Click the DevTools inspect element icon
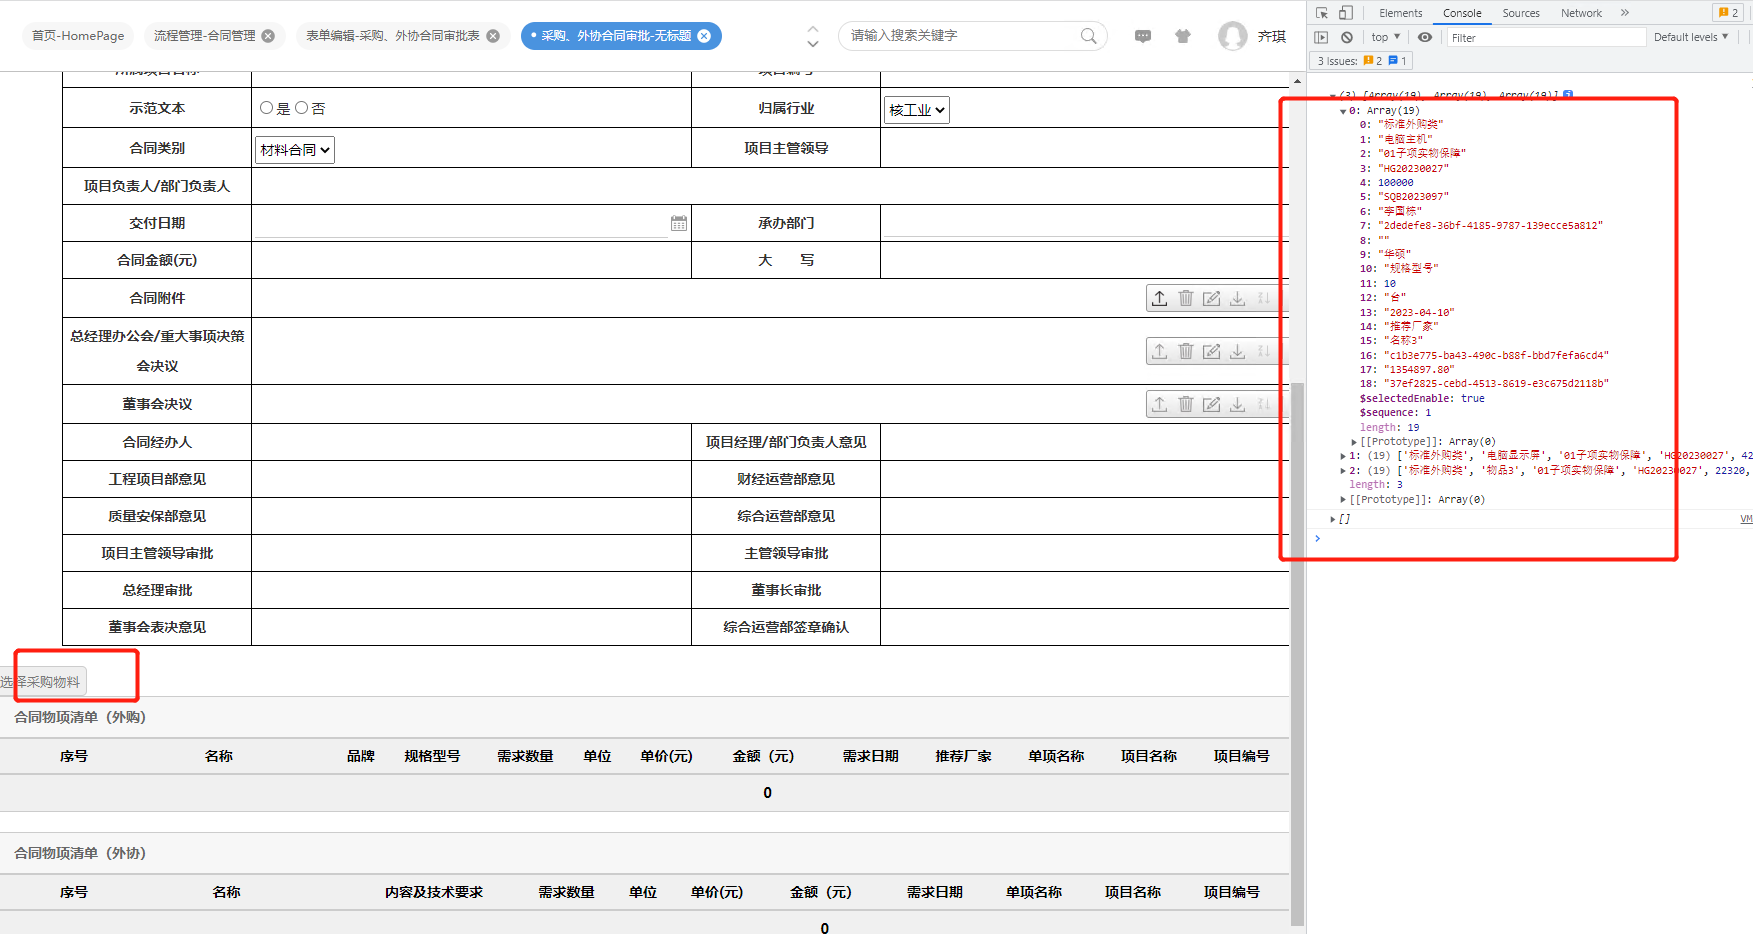Image resolution: width=1753 pixels, height=934 pixels. coord(1322,13)
